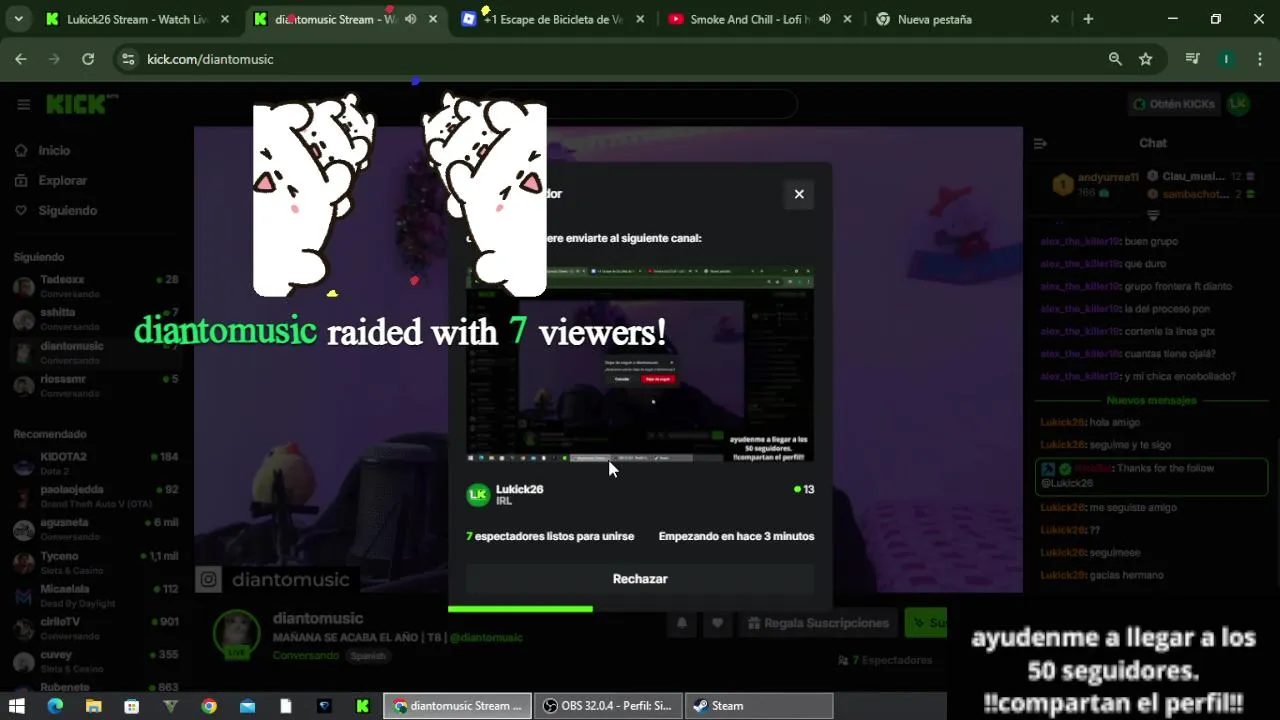The image size is (1280, 720).
Task: Open a new browser tab with plus
Action: coord(1088,19)
